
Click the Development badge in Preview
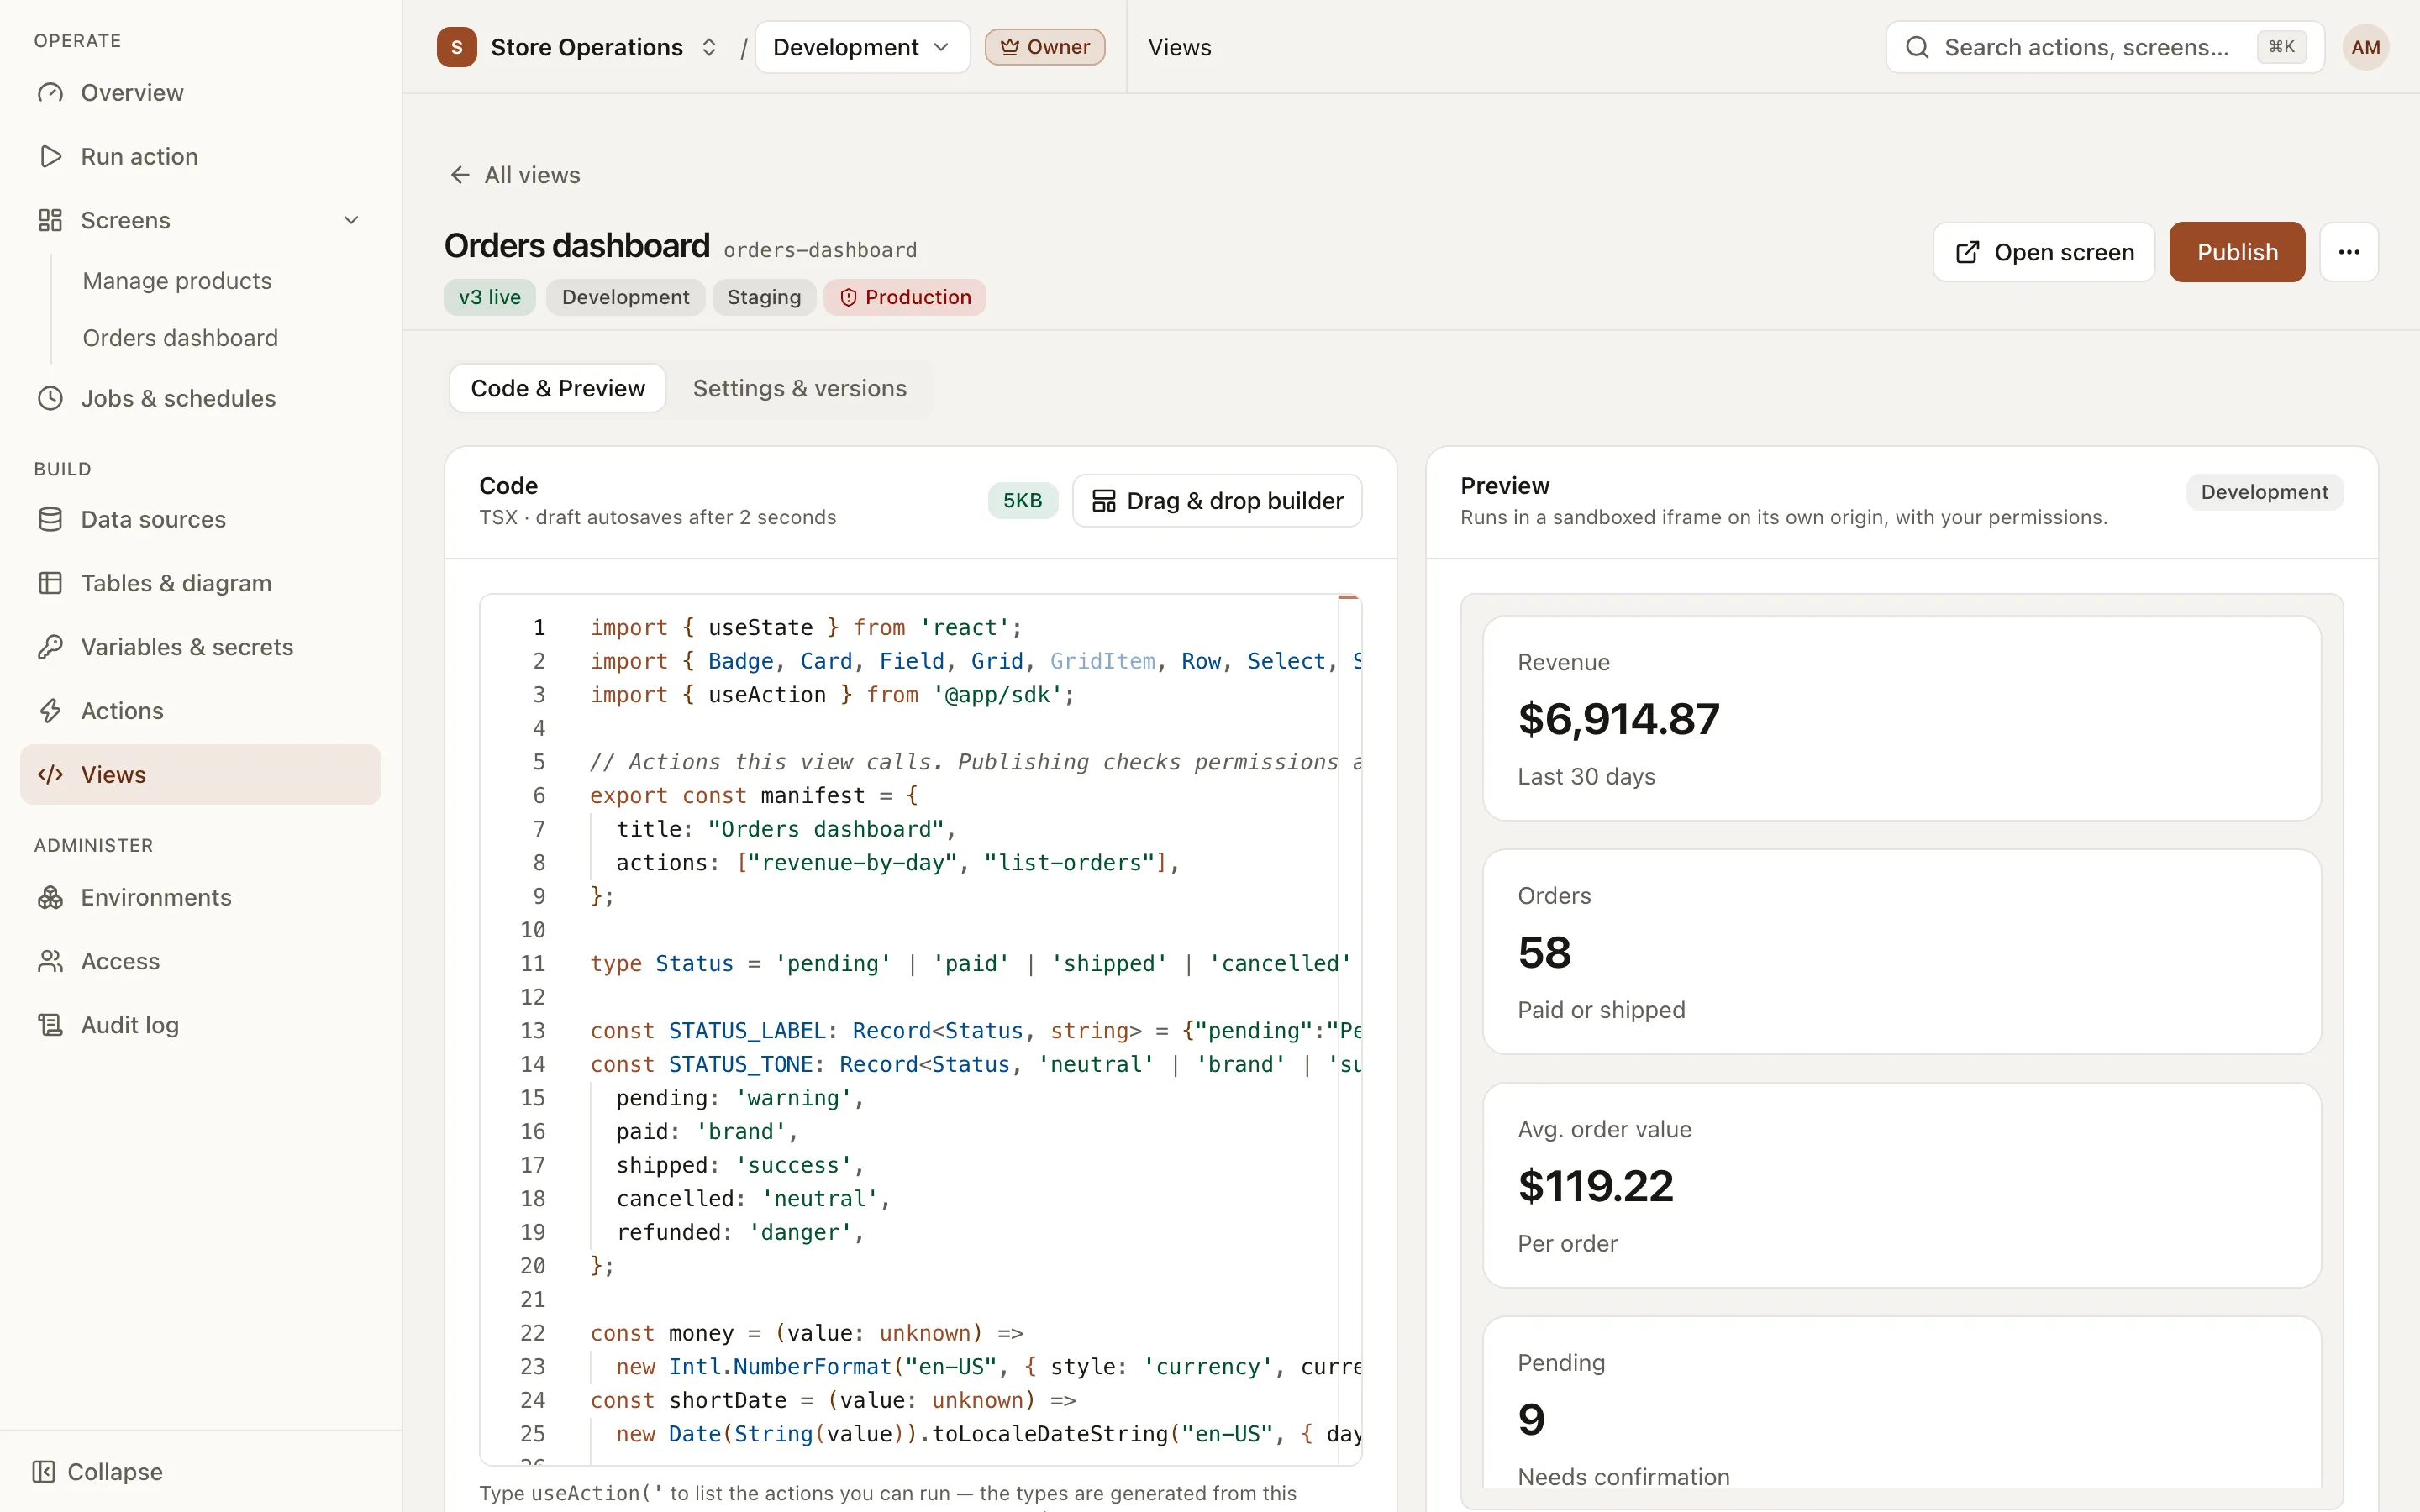tap(2264, 492)
